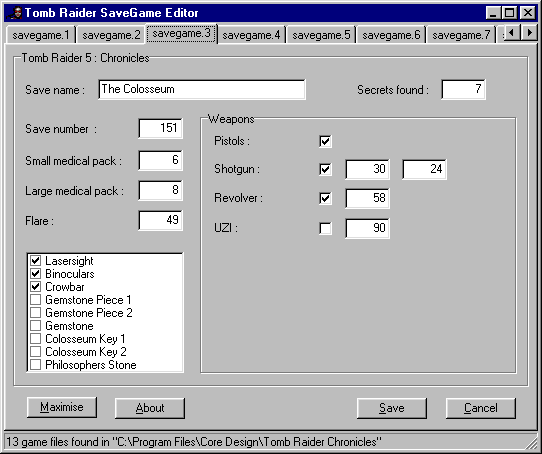Click the Small medical pack field

coord(160,160)
